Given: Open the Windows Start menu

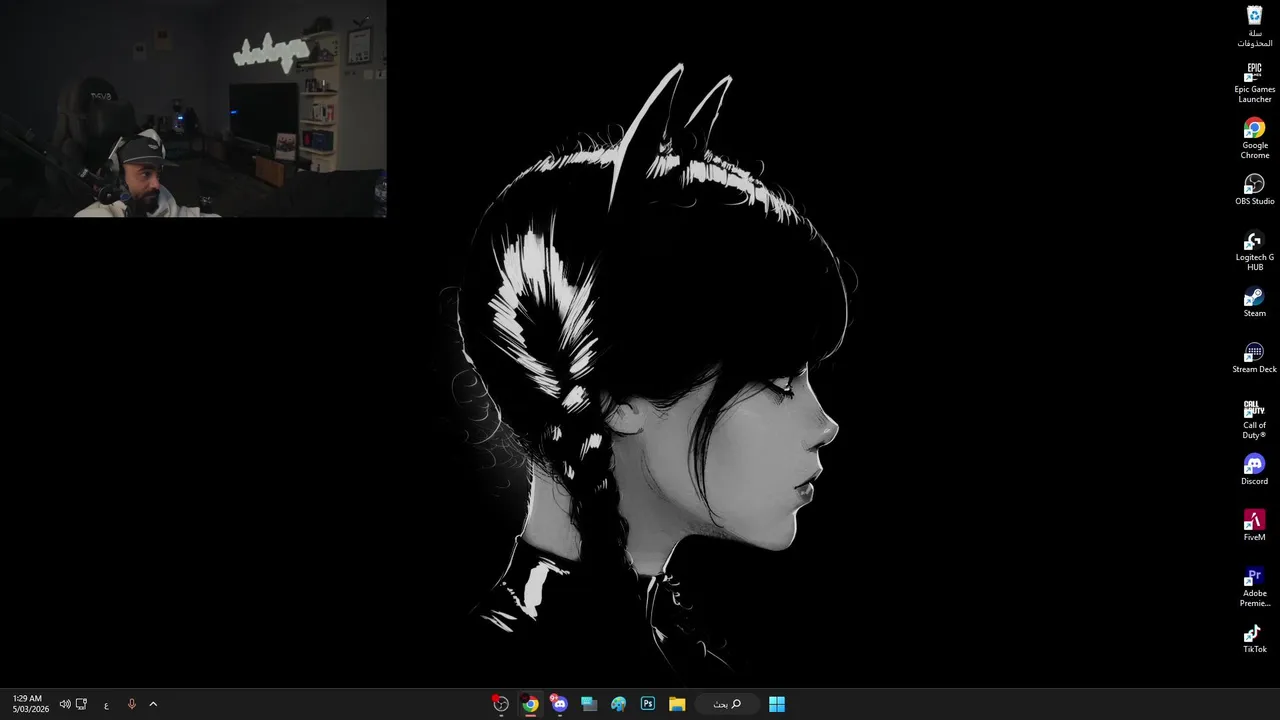Looking at the screenshot, I should pyautogui.click(x=777, y=704).
